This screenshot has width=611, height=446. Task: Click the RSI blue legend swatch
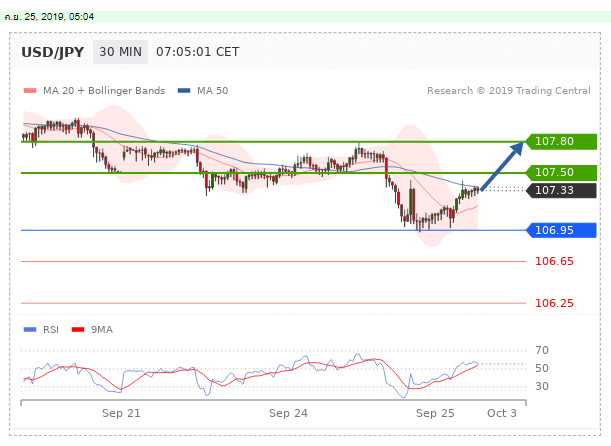coord(30,330)
